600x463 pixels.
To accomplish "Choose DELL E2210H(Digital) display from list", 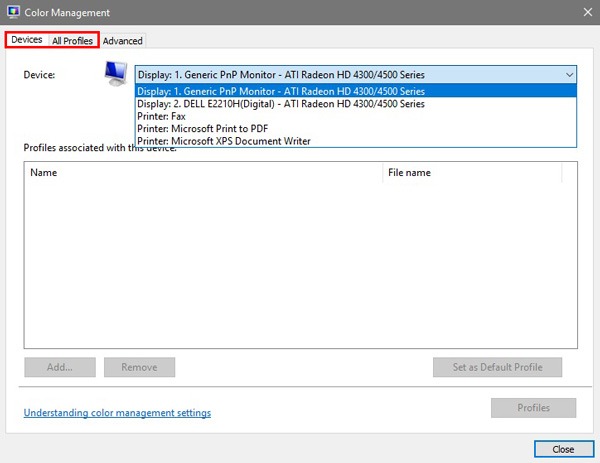I will coord(280,104).
